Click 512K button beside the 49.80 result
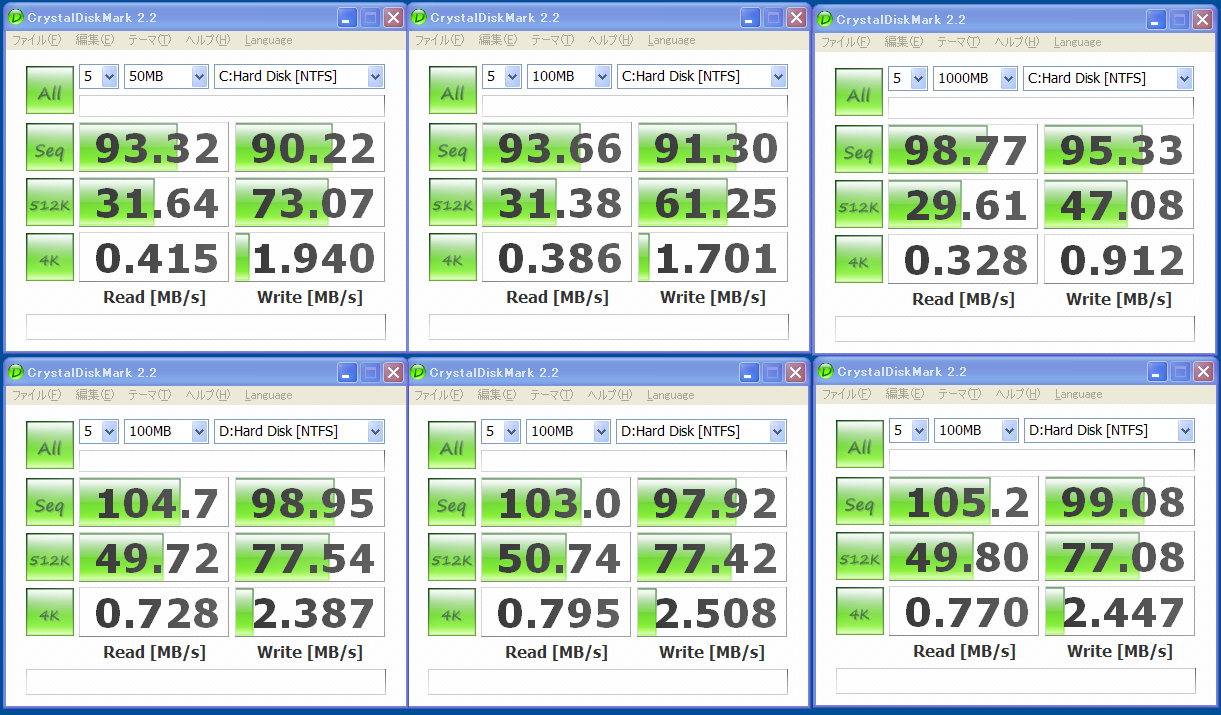This screenshot has width=1221, height=715. [860, 557]
